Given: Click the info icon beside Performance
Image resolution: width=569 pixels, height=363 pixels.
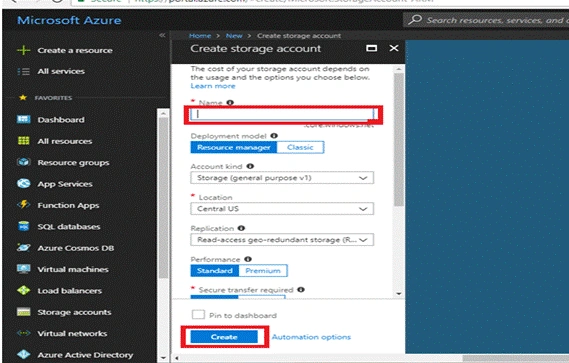Looking at the screenshot, I should pos(248,259).
